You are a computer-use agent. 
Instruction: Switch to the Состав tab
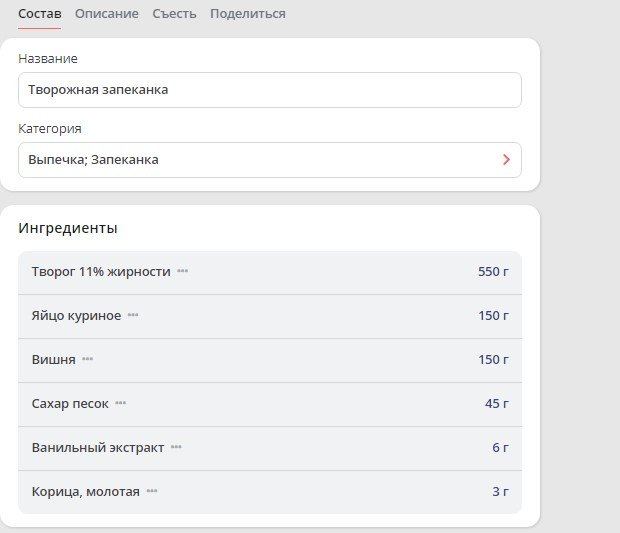[x=40, y=14]
